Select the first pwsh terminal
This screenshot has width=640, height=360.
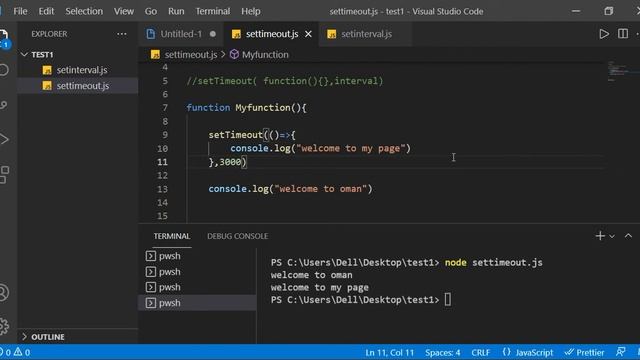(x=198, y=256)
